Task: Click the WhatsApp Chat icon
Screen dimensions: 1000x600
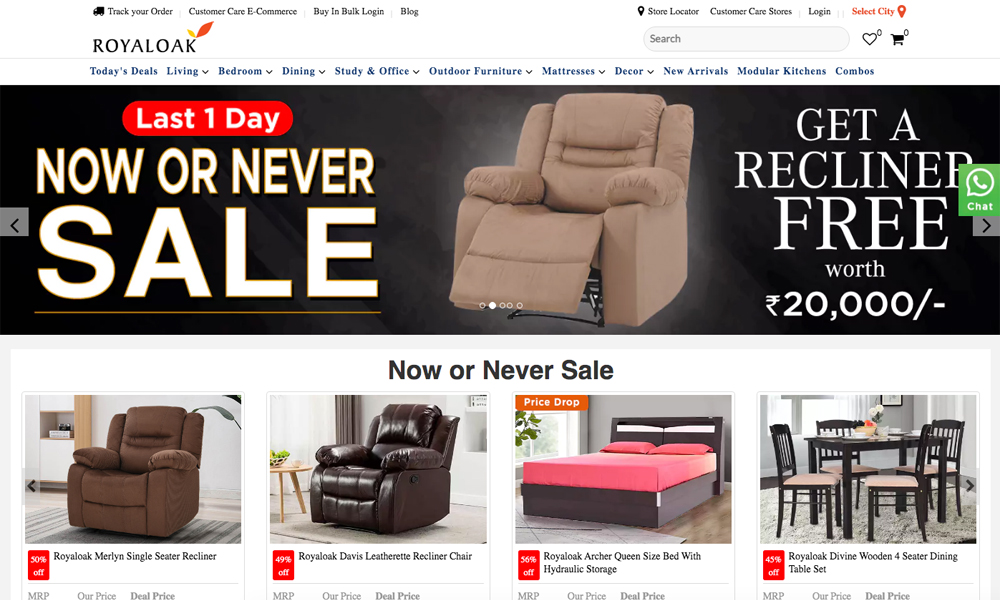Action: [979, 189]
